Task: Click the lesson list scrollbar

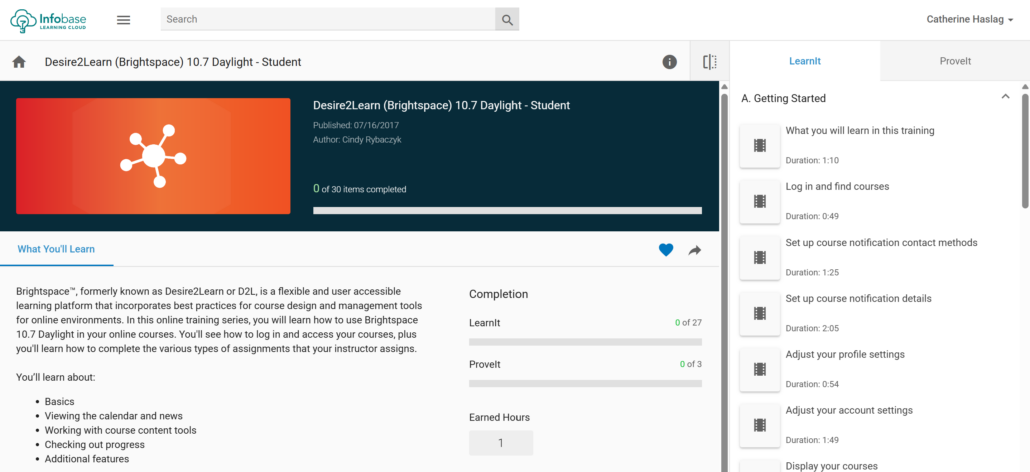Action: click(x=1025, y=151)
